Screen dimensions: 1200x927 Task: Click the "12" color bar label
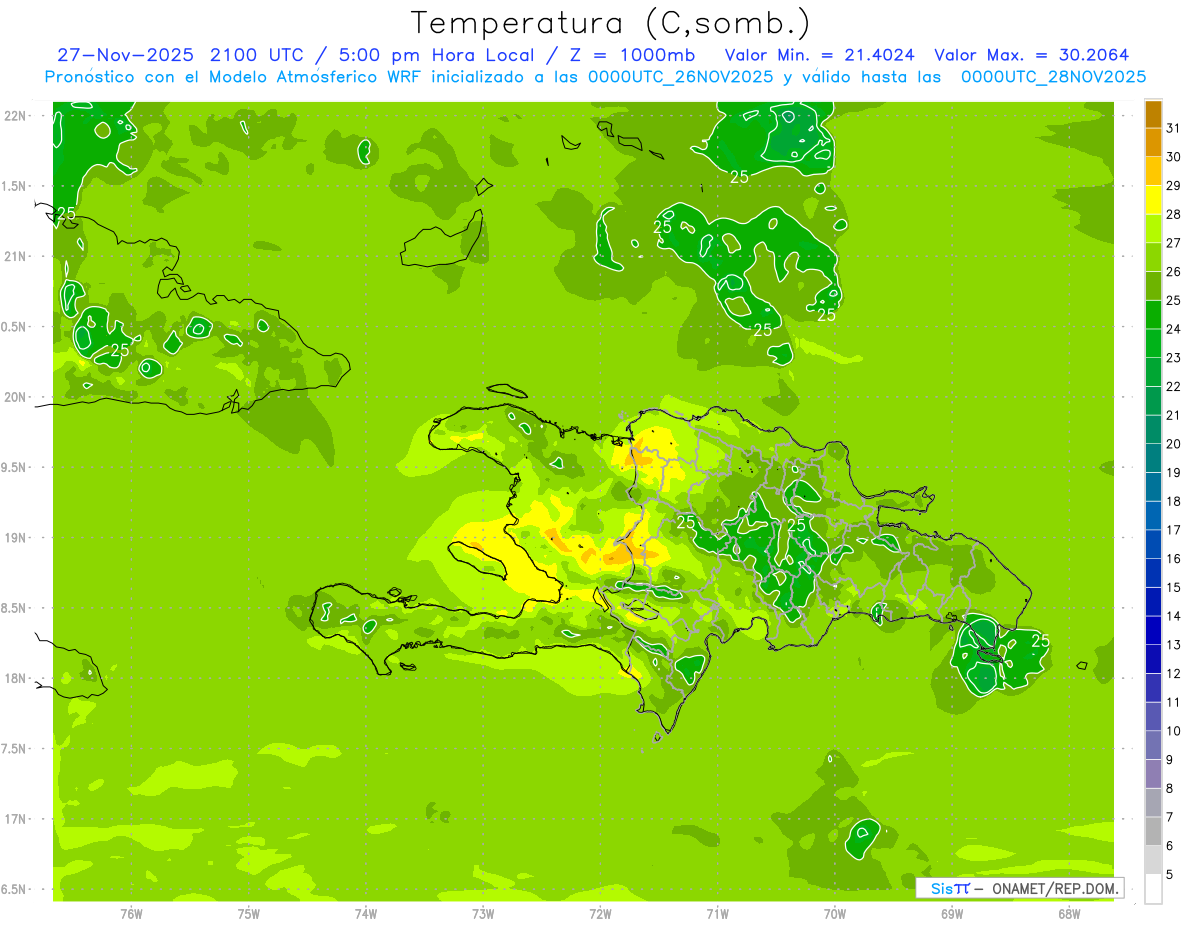click(x=1174, y=673)
